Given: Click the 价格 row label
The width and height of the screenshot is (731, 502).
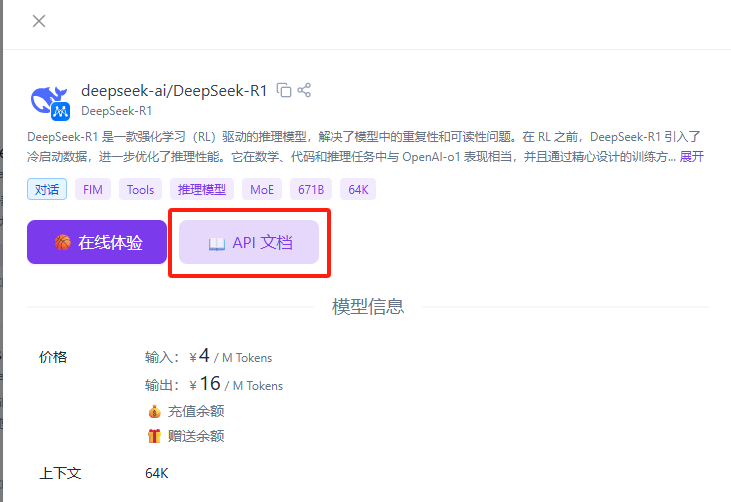Looking at the screenshot, I should click(x=53, y=357).
